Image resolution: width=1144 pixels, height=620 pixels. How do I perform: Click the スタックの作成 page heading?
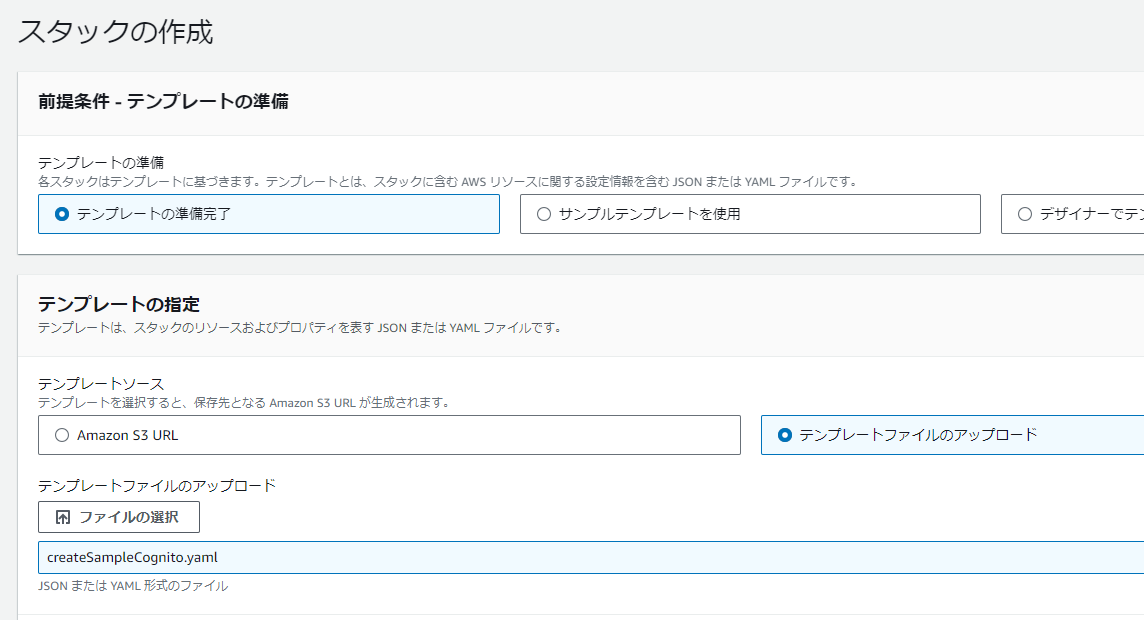pos(116,32)
